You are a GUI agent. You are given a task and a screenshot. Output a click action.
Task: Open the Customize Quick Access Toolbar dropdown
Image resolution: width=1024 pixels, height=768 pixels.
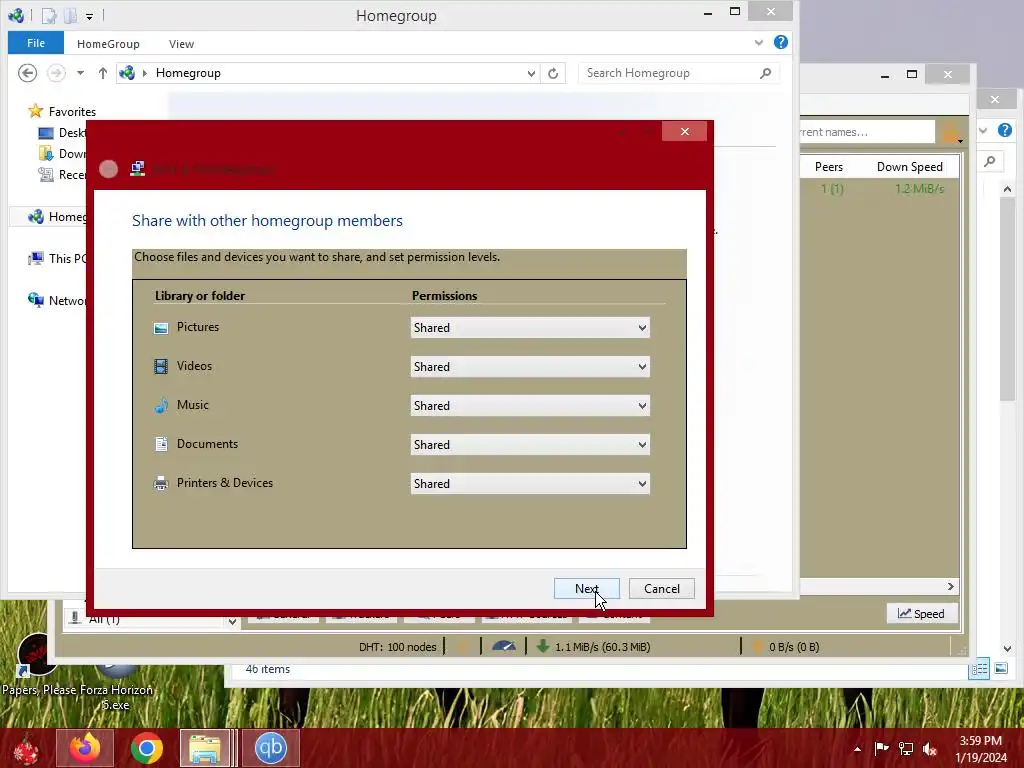tap(89, 16)
